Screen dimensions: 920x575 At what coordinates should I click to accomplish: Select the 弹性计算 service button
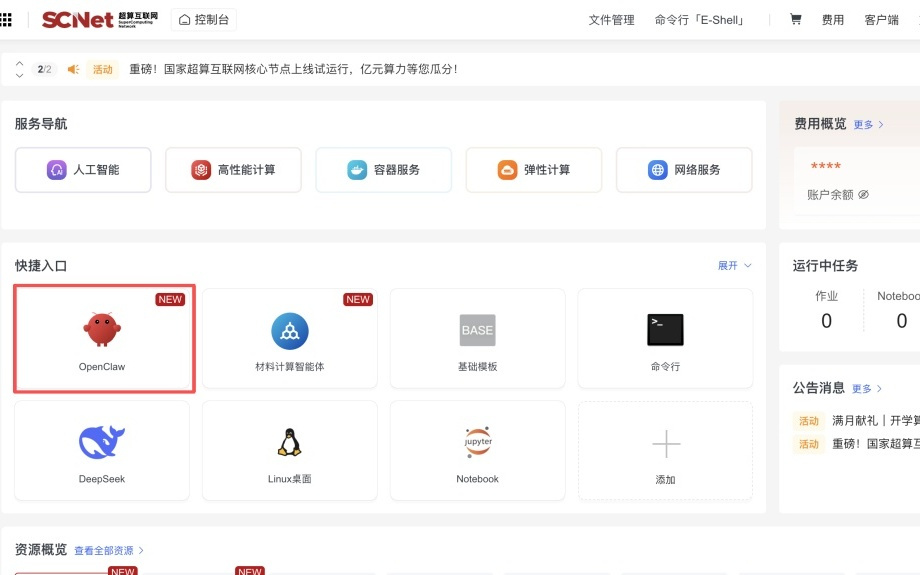(x=534, y=170)
